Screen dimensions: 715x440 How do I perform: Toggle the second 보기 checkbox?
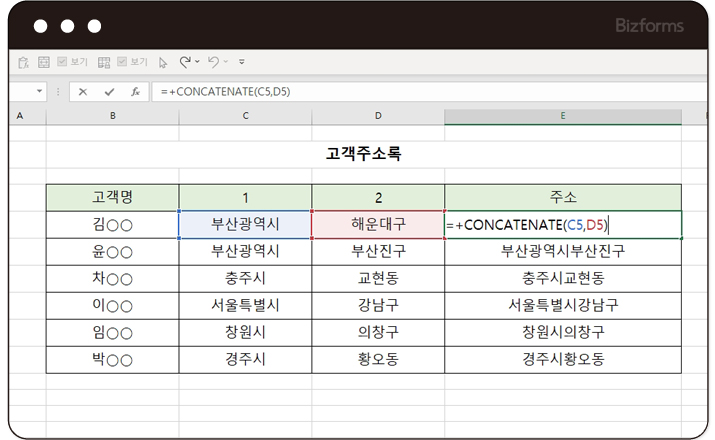(122, 62)
